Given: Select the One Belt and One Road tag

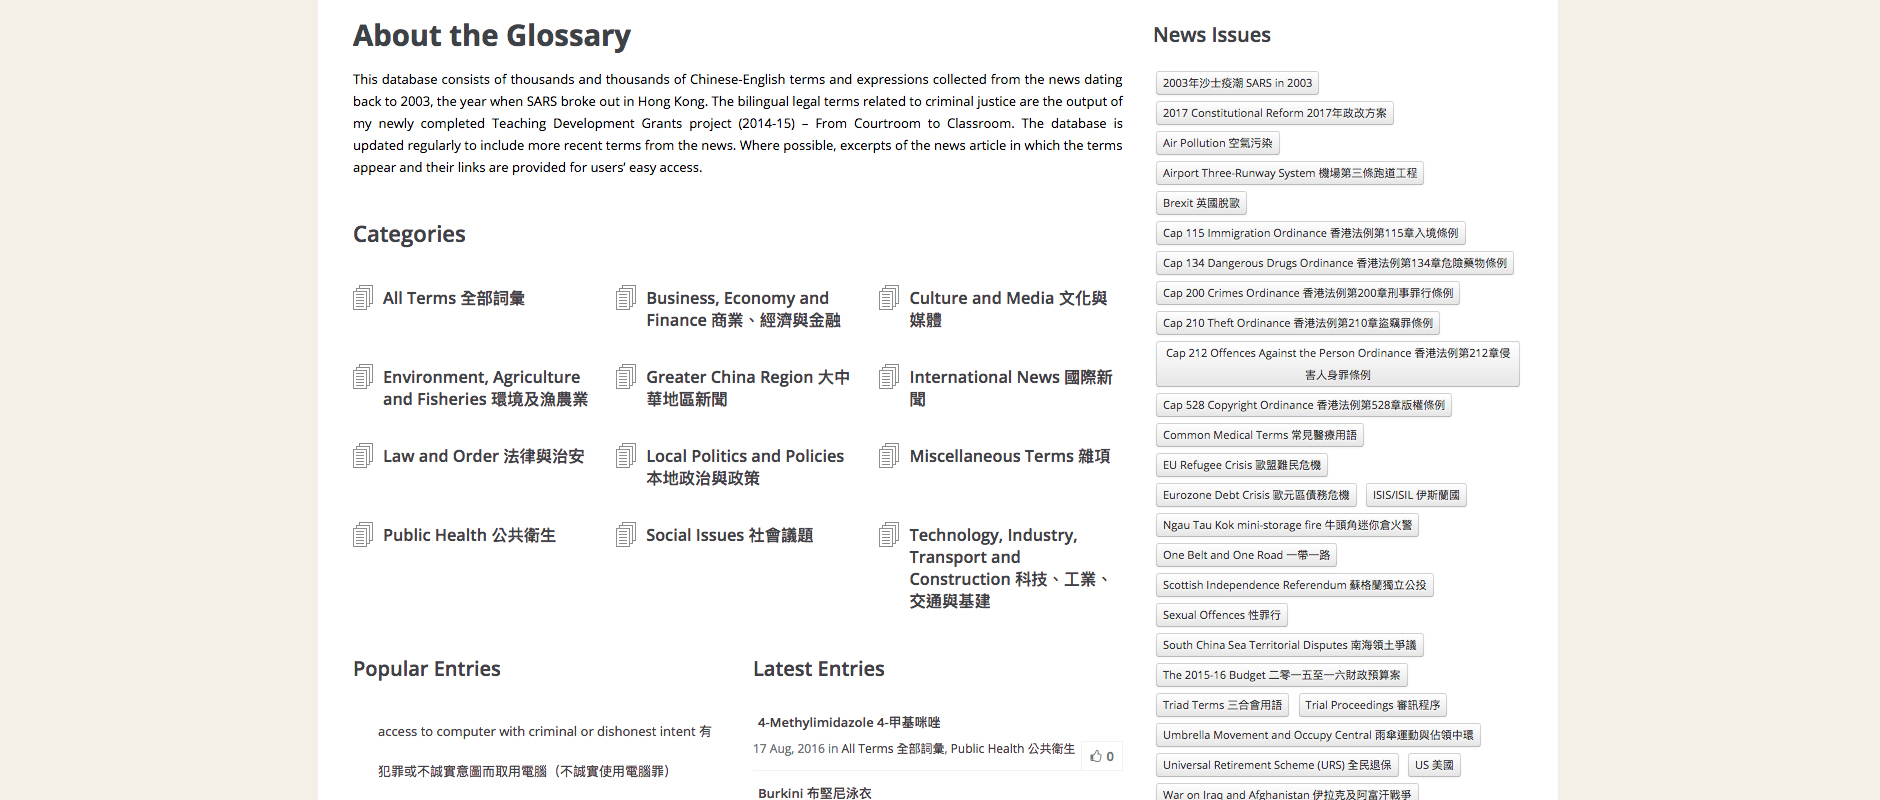Looking at the screenshot, I should tap(1246, 555).
